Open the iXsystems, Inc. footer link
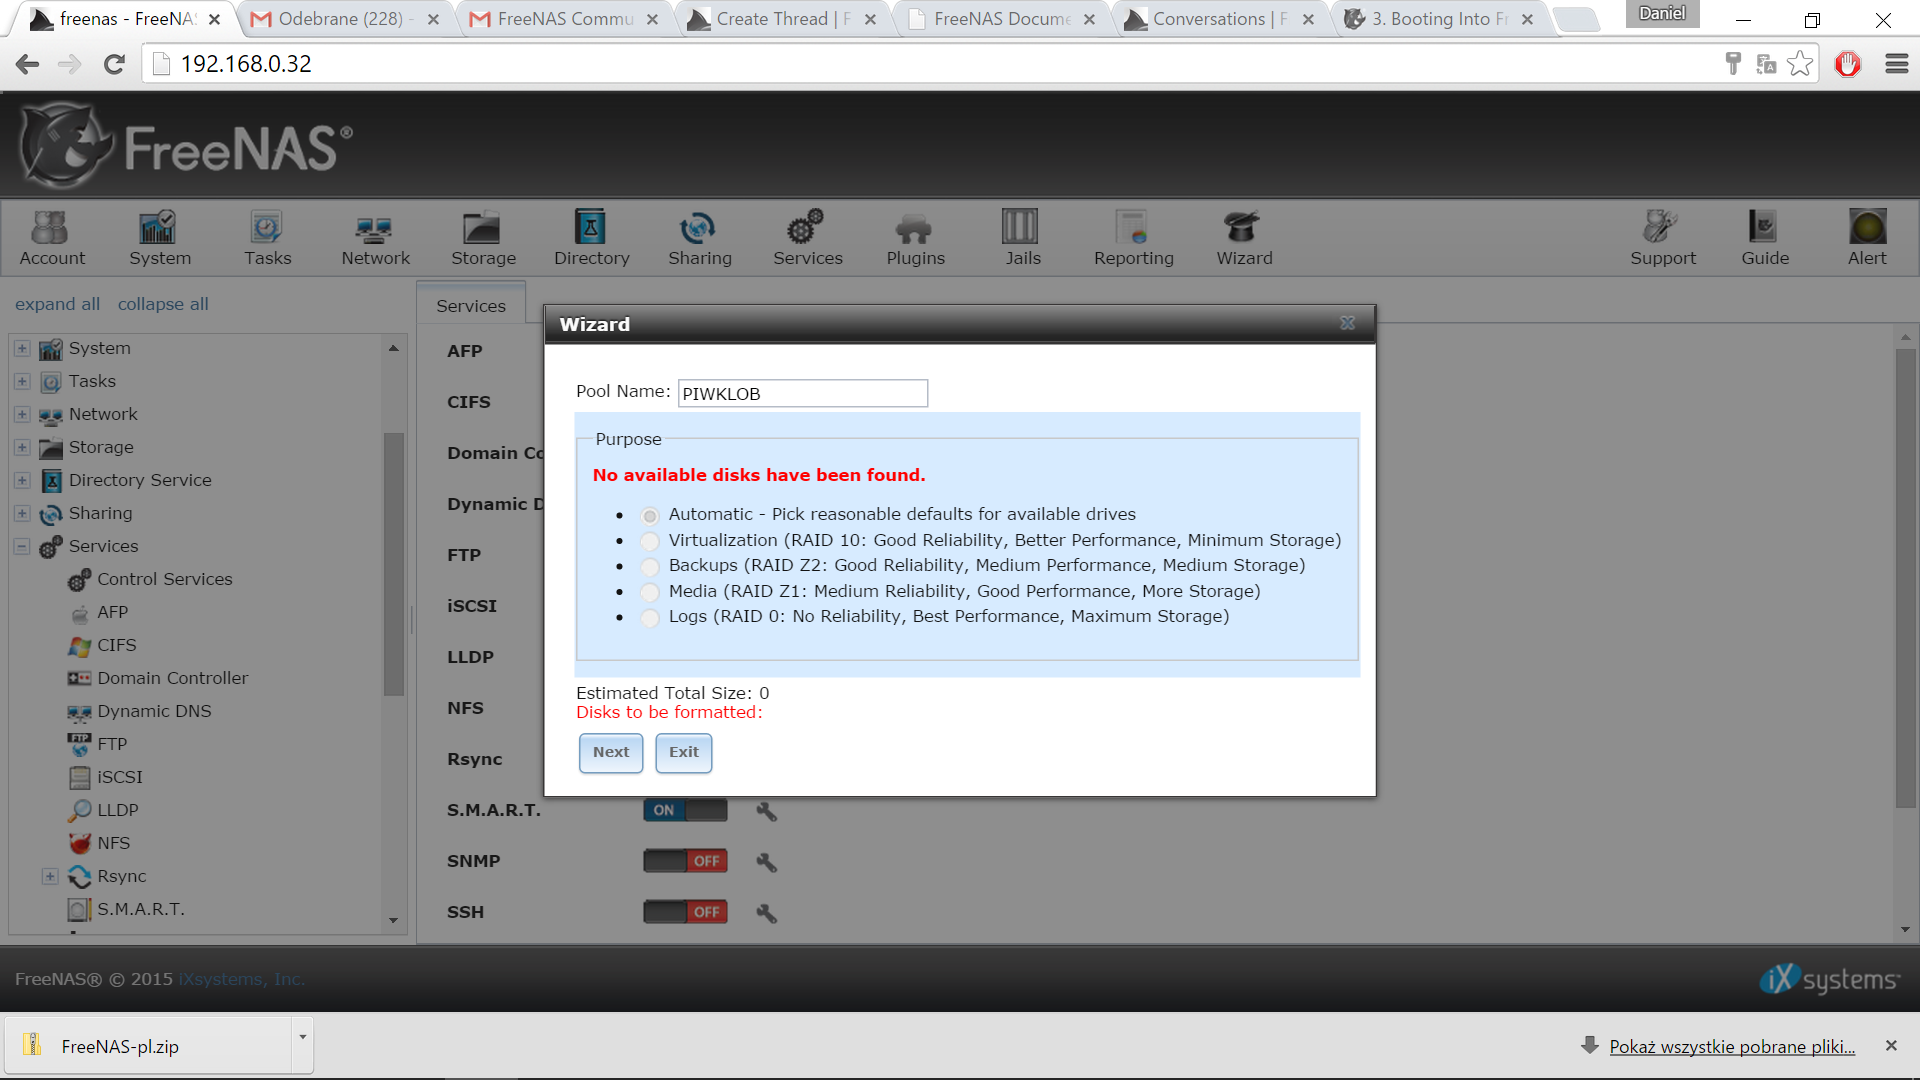The height and width of the screenshot is (1080, 1920). point(241,979)
